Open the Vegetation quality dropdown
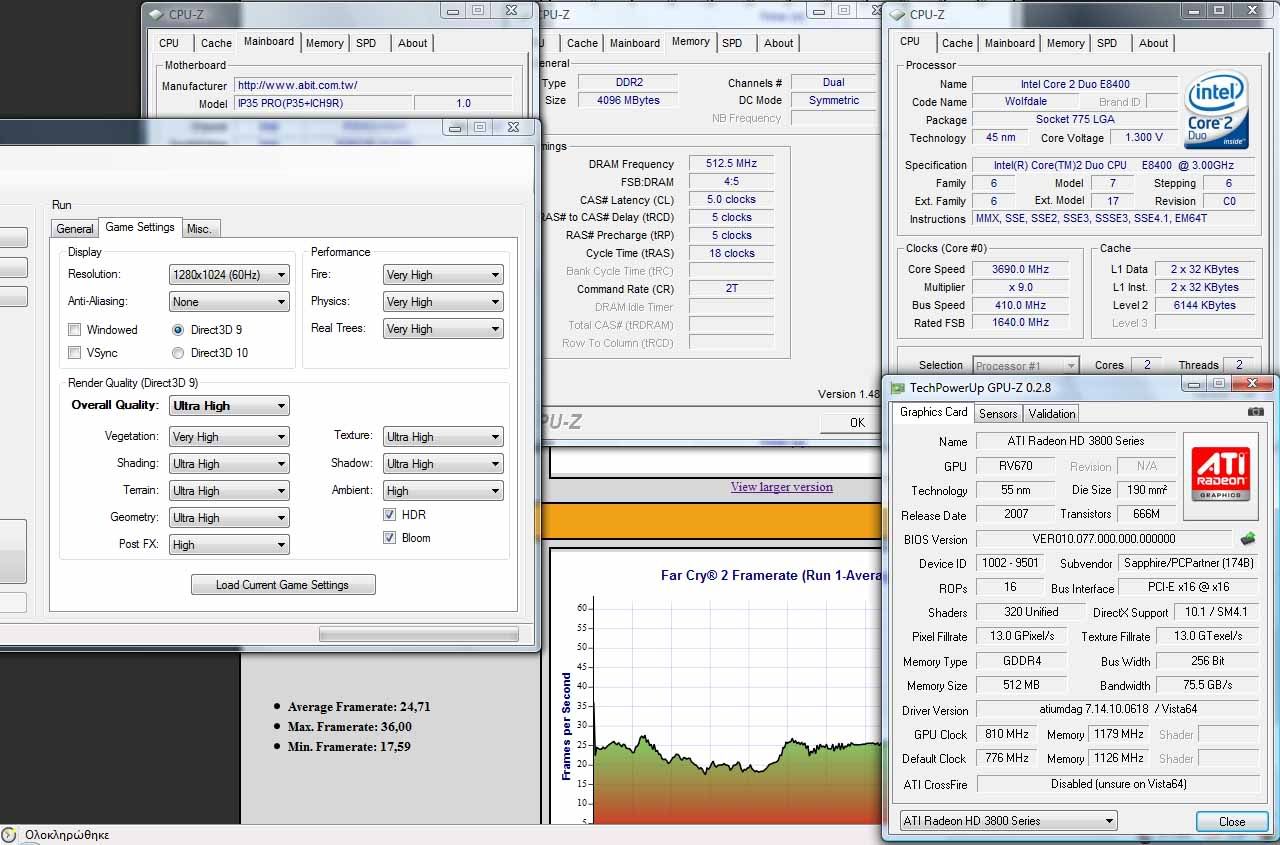Viewport: 1280px width, 845px height. coord(229,437)
